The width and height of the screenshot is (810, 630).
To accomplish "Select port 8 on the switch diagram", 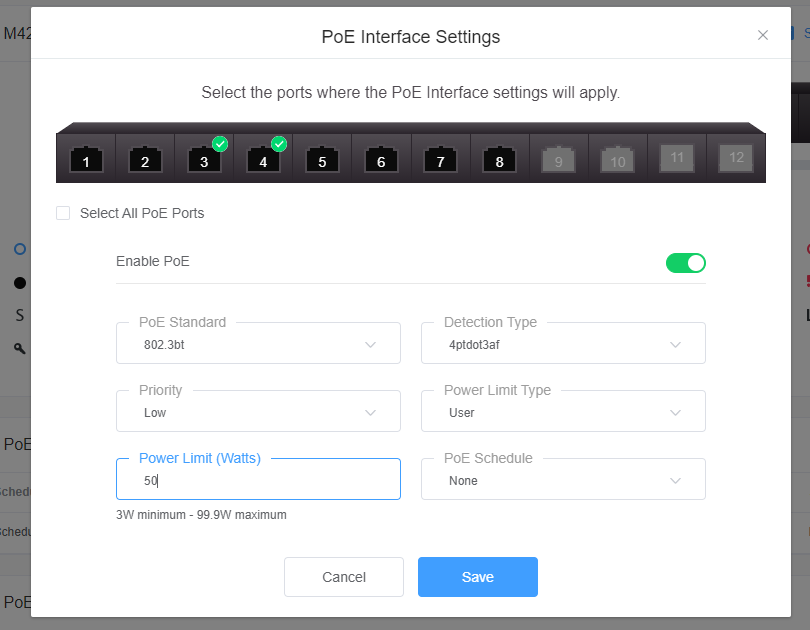I will tap(500, 160).
